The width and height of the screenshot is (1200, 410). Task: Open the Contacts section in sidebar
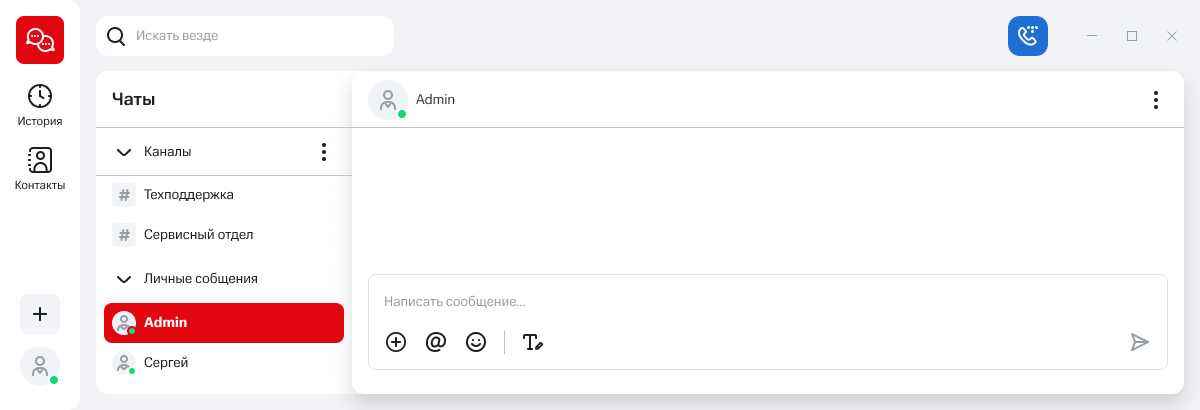tap(40, 168)
